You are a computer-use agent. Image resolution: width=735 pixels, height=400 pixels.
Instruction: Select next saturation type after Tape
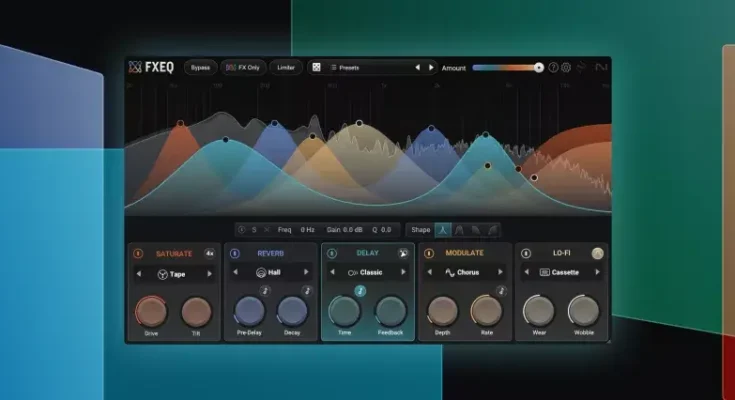click(x=209, y=273)
